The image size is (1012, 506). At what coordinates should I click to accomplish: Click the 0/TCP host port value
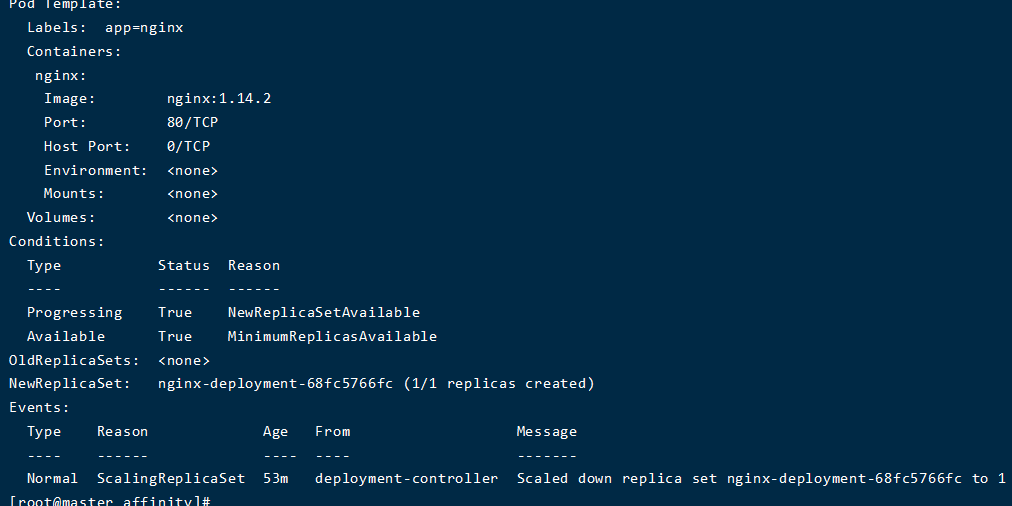point(188,146)
